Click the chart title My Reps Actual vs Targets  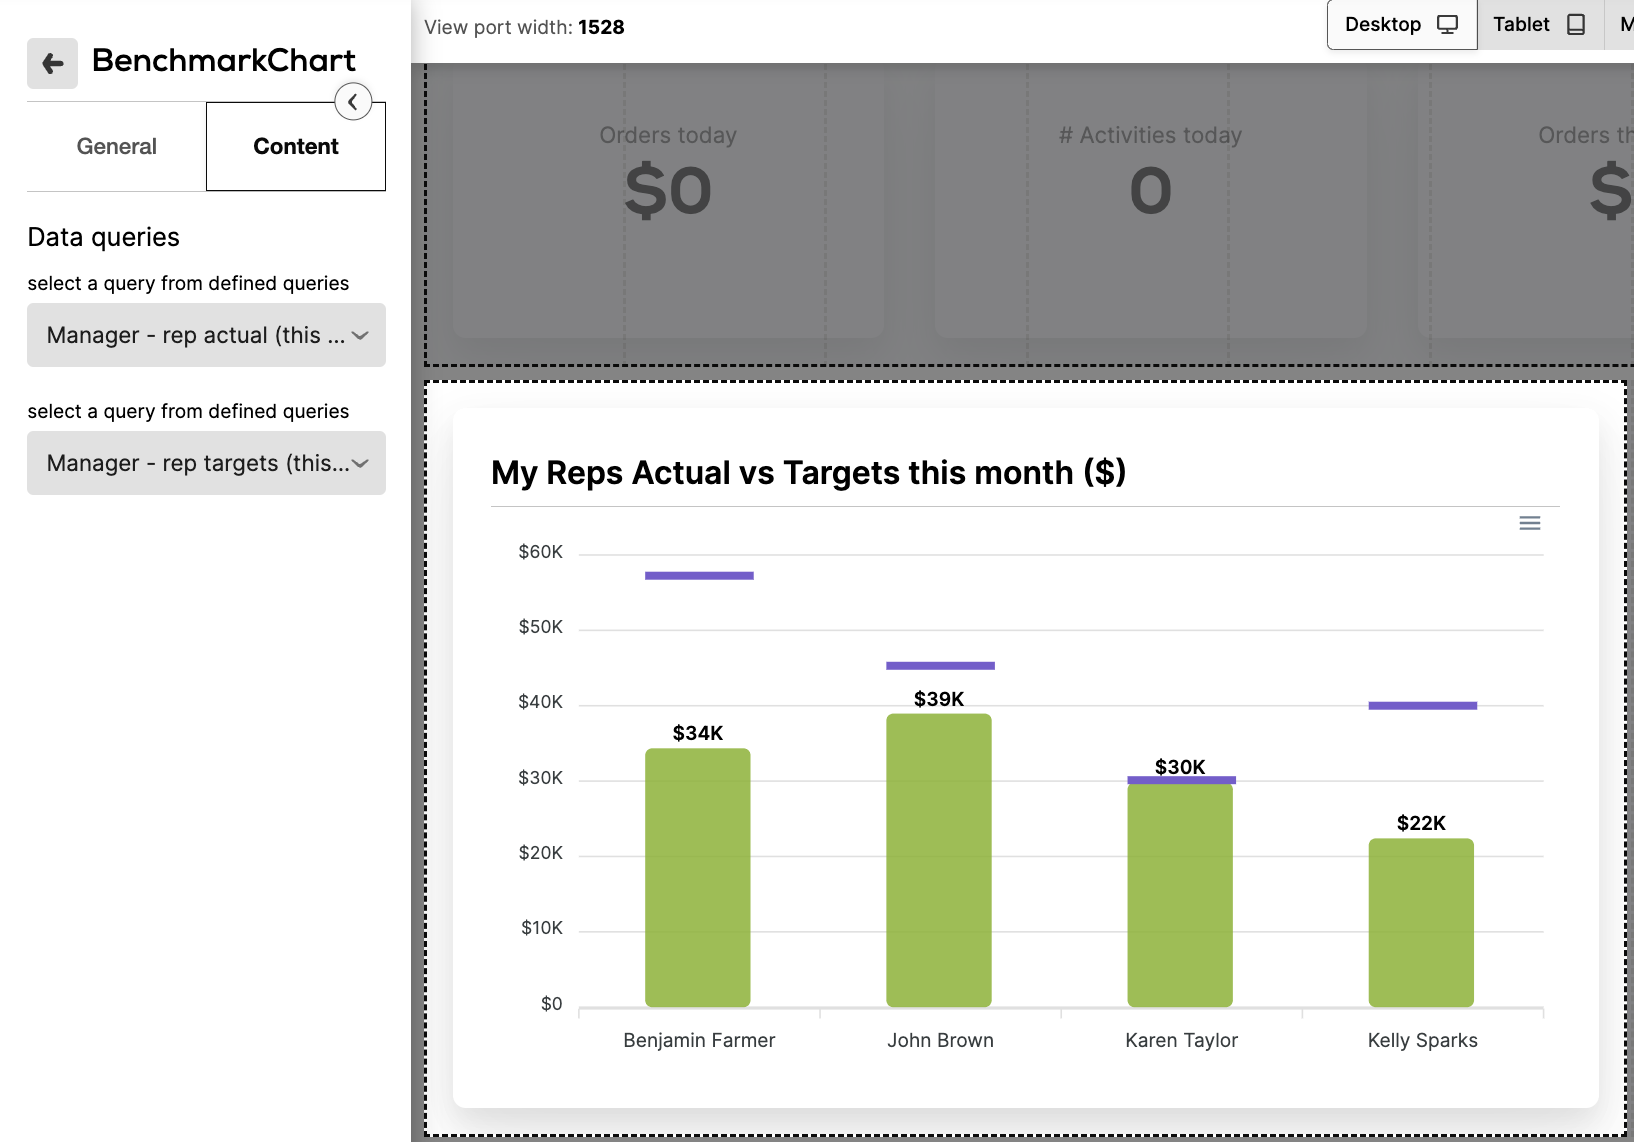click(x=808, y=472)
